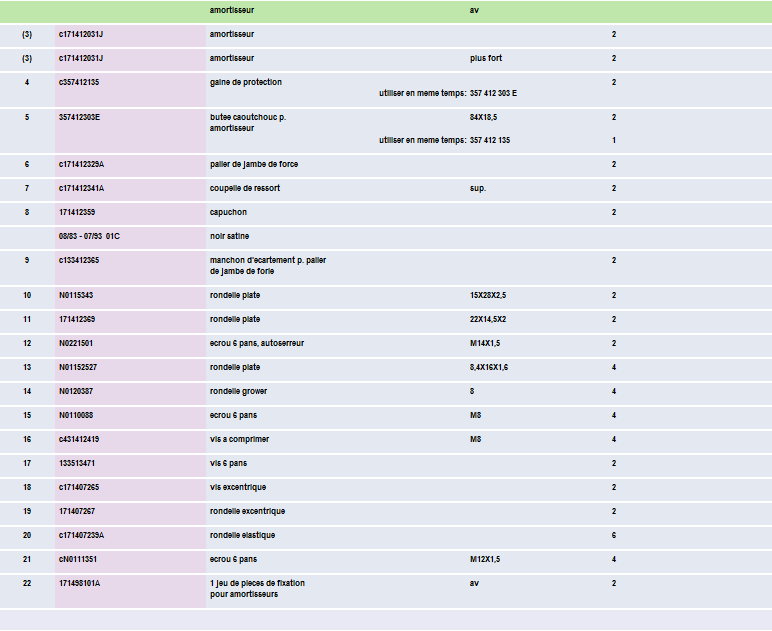772x631 pixels.
Task: Select 'vis excentrique' description text
Action: click(238, 487)
